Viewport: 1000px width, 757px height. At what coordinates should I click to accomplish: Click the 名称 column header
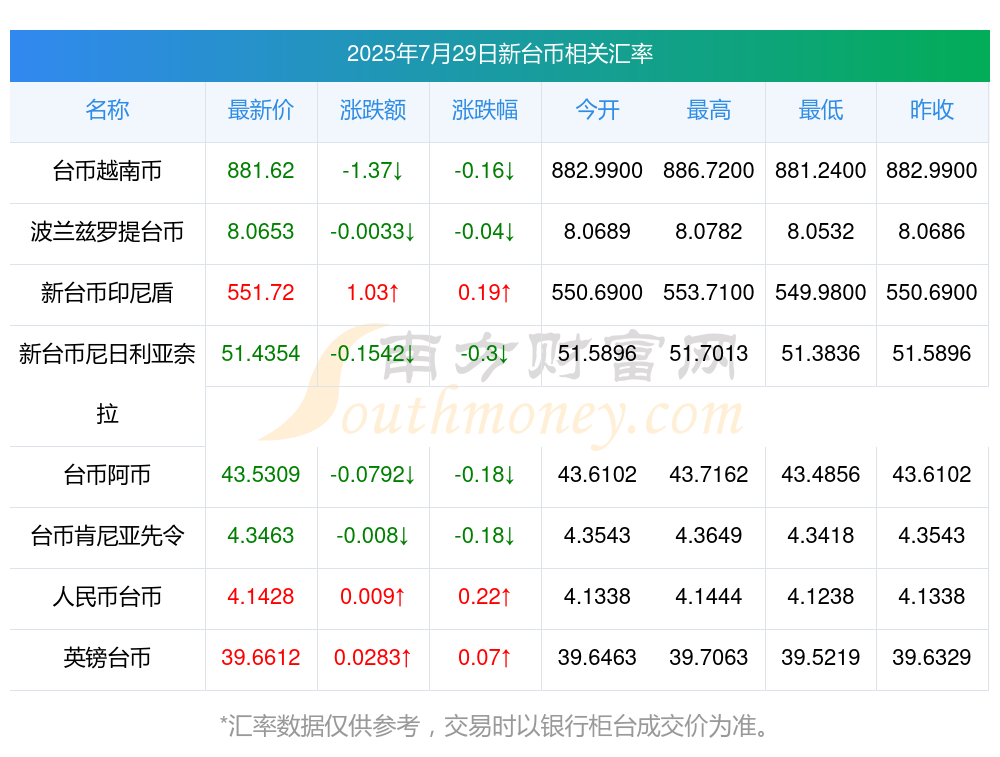pos(107,110)
